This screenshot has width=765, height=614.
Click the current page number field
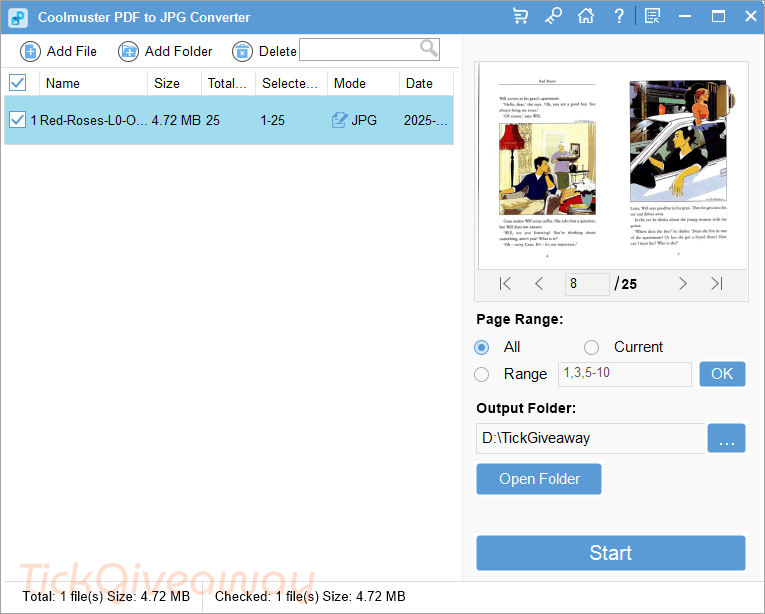point(587,284)
